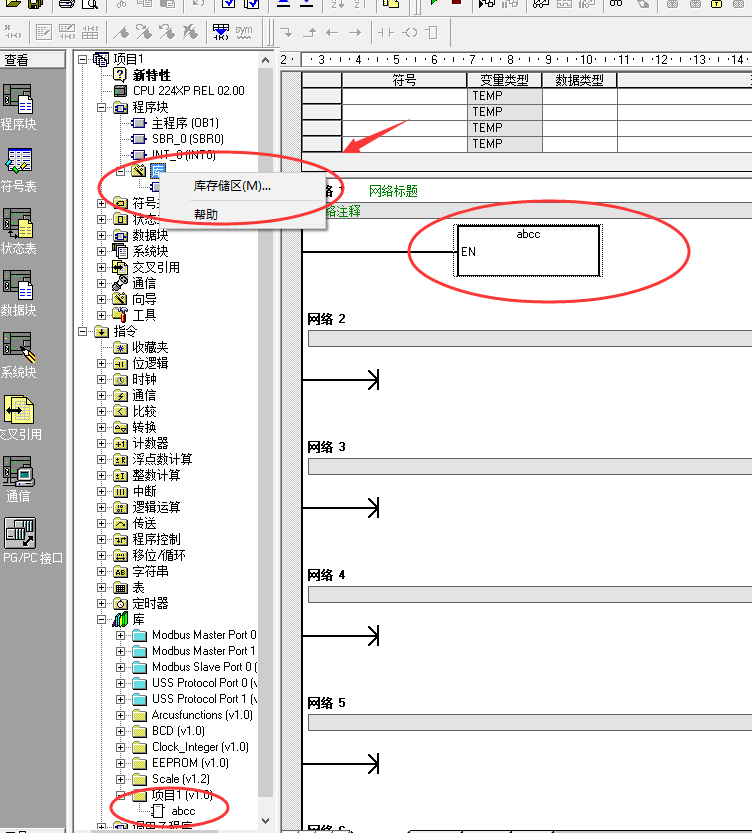Insert a line down with toolbar icon
The image size is (752, 833).
286,32
